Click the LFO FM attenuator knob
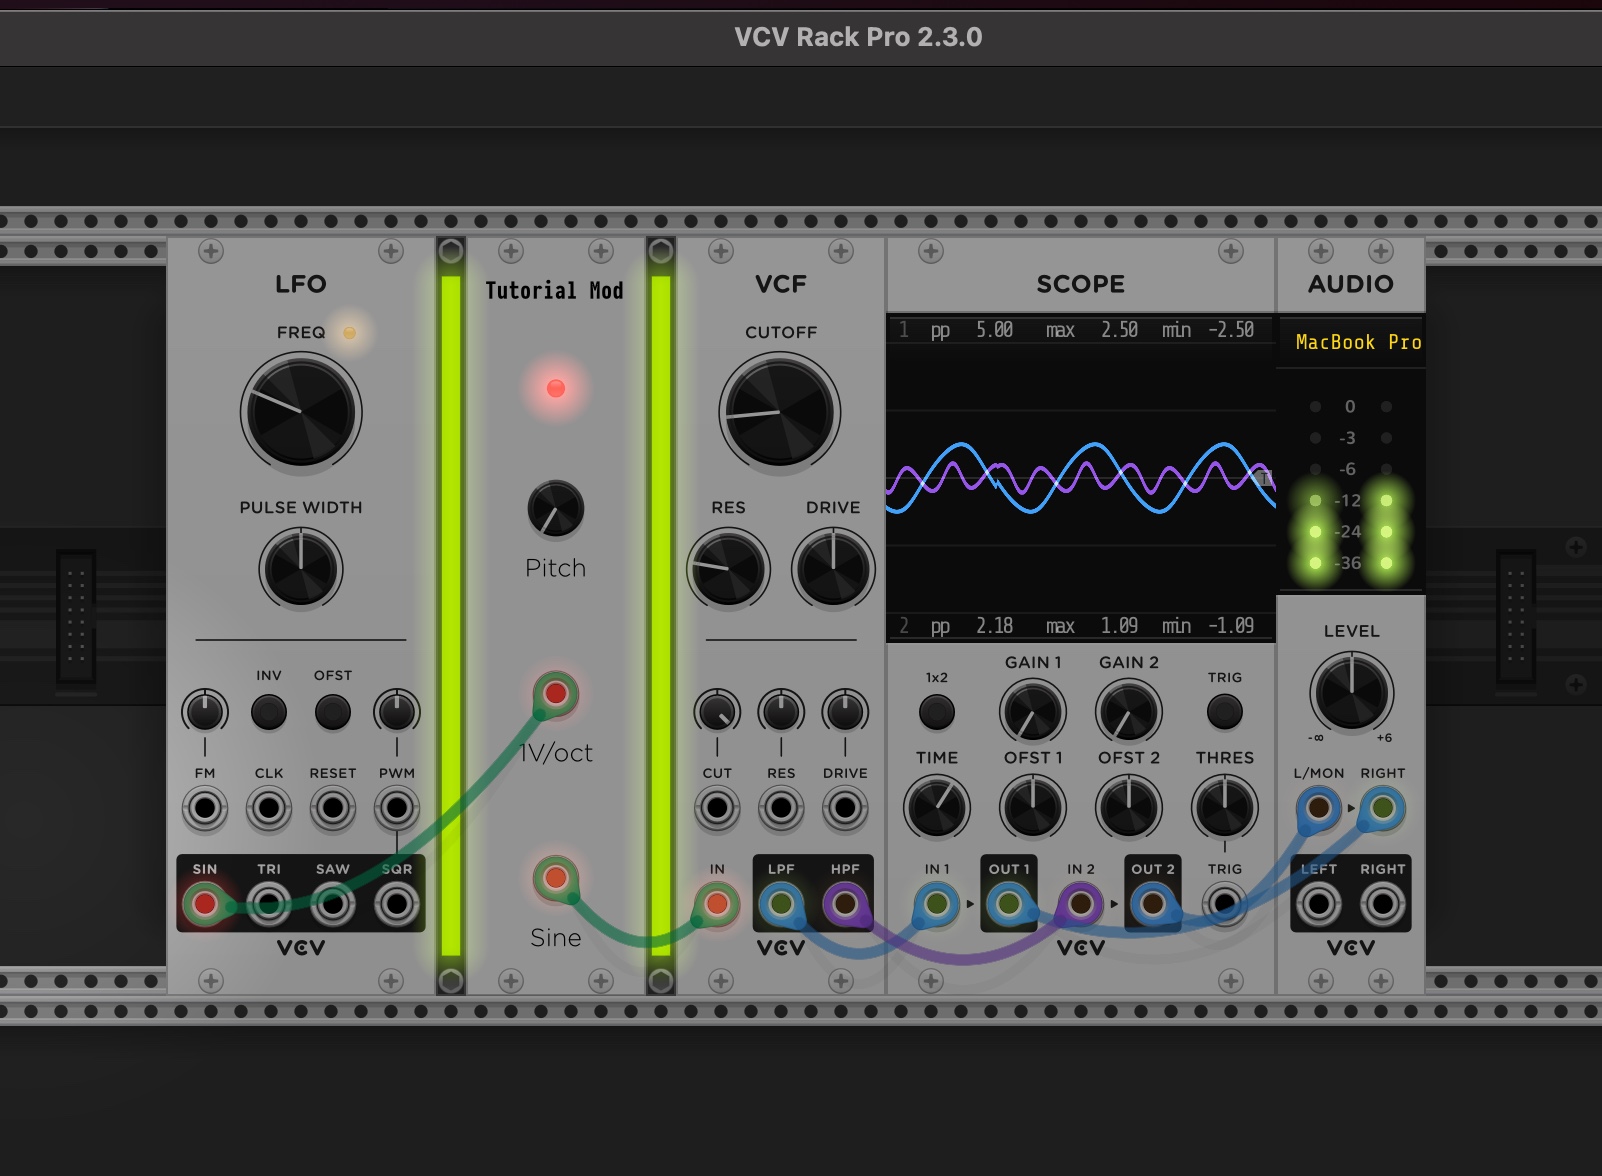The image size is (1602, 1176). coord(205,712)
